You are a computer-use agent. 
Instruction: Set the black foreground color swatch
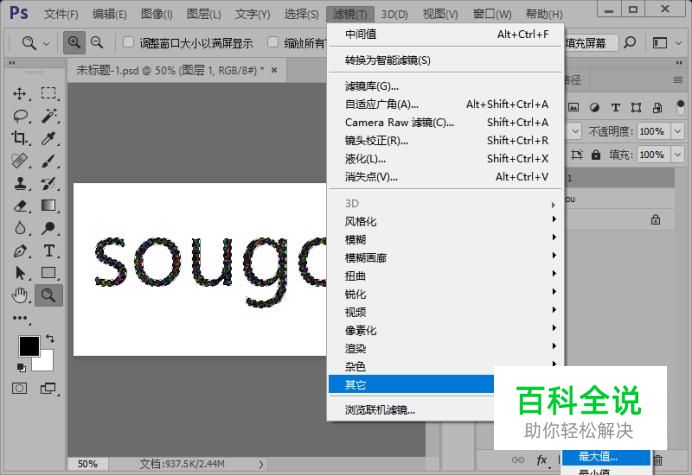coord(27,344)
